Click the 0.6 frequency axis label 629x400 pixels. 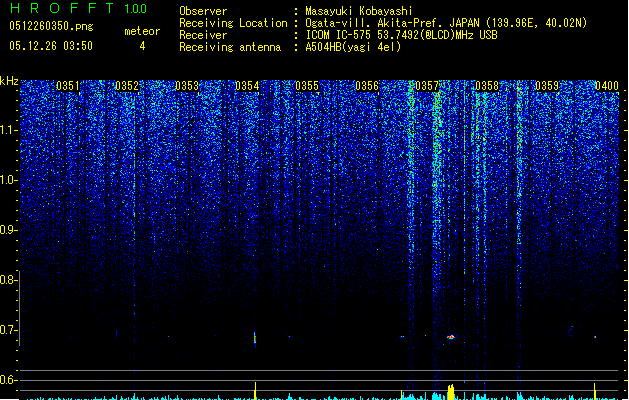9,380
